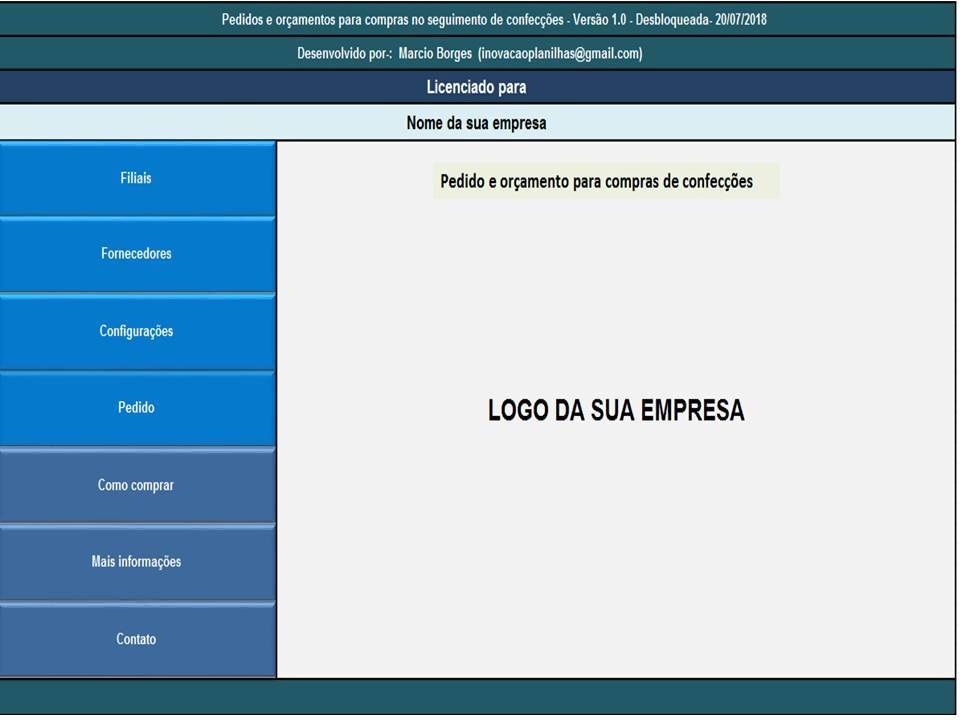Click the Contato button

(137, 639)
